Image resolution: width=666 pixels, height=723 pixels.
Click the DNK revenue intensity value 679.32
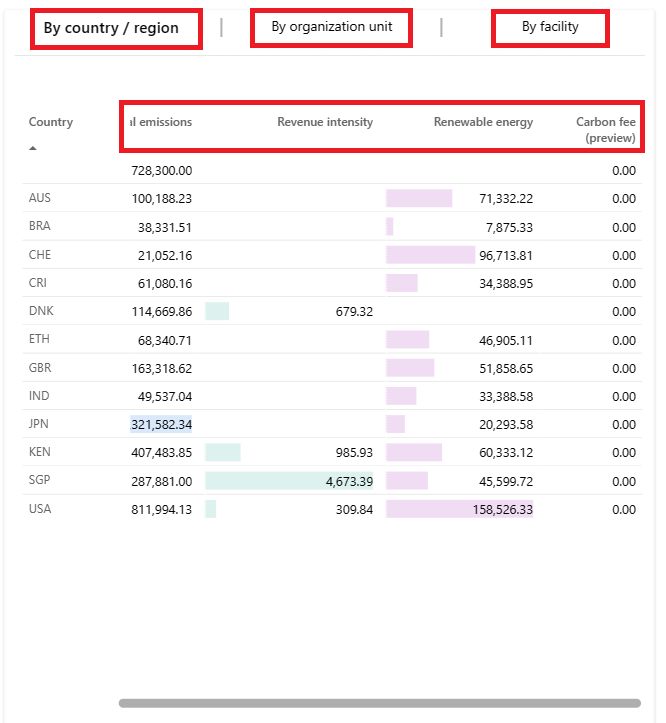354,312
